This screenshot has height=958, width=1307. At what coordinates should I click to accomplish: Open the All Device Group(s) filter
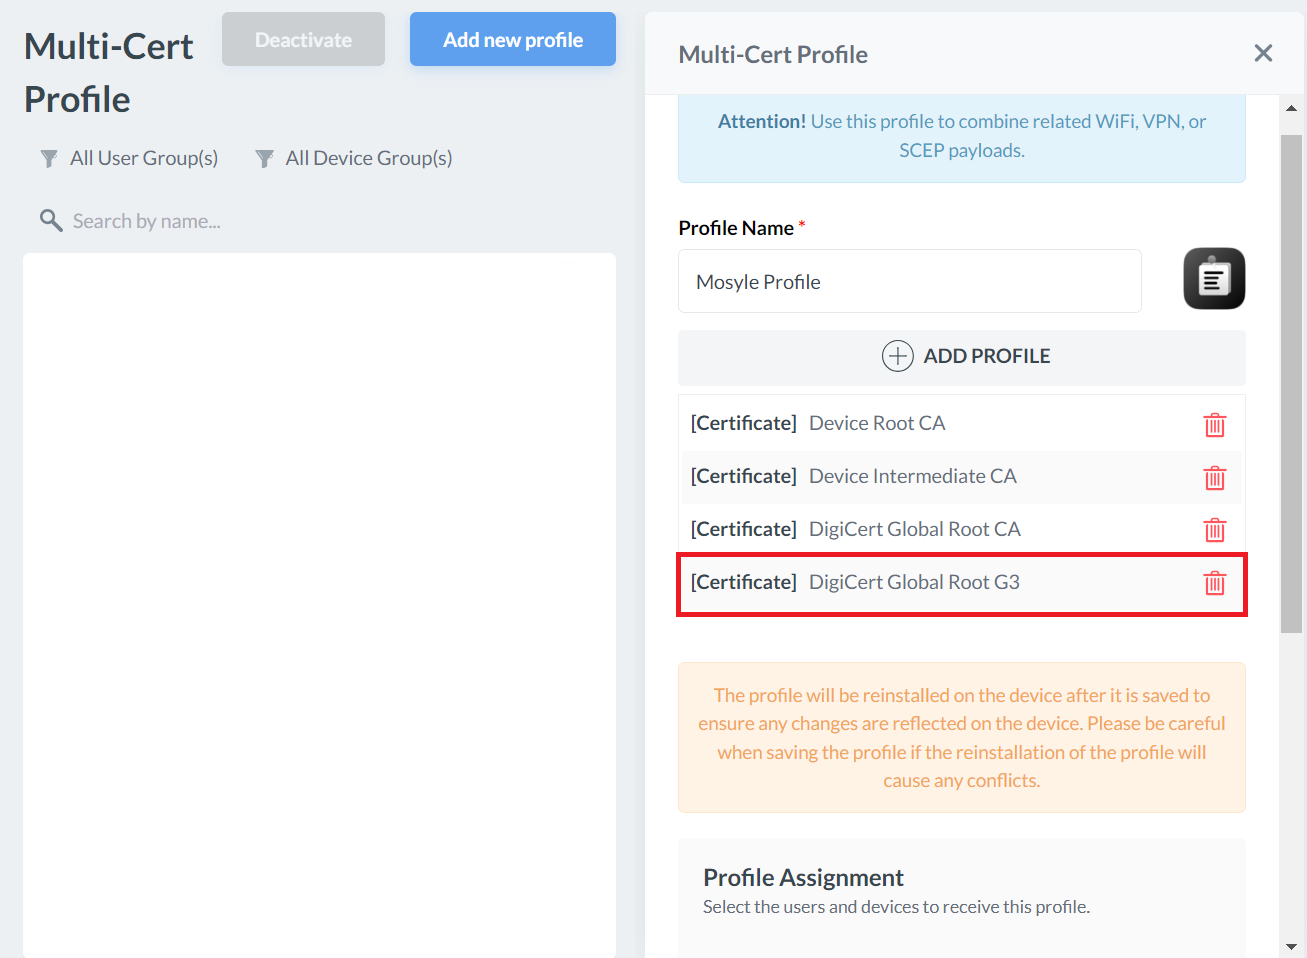coord(354,158)
